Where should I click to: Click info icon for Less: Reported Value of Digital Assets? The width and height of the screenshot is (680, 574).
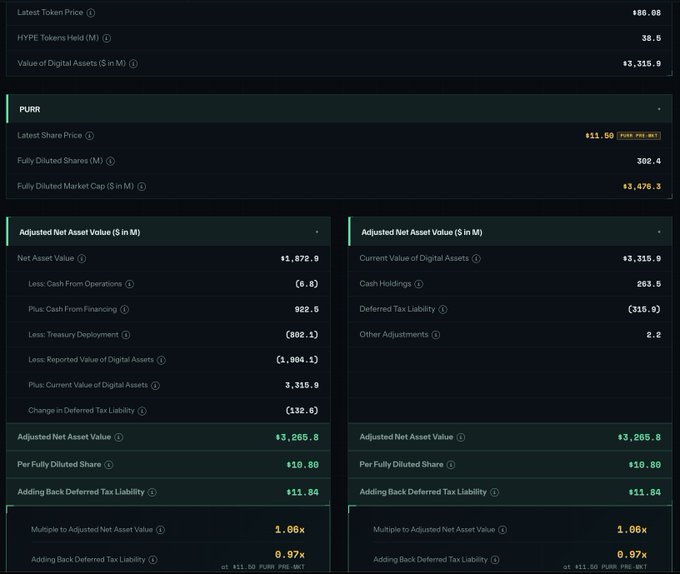[x=161, y=360]
